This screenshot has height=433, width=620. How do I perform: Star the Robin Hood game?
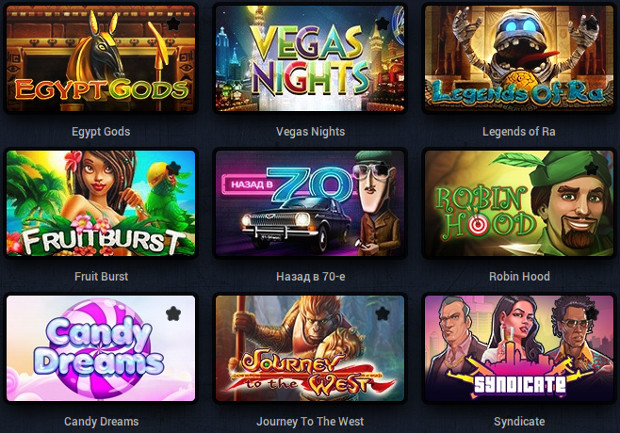pos(592,168)
